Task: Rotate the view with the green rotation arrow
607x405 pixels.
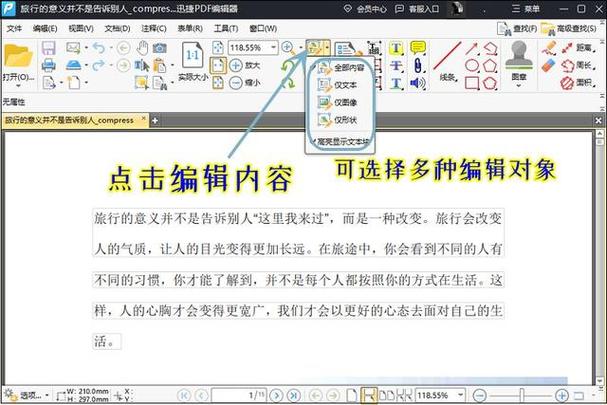Action: (x=287, y=67)
